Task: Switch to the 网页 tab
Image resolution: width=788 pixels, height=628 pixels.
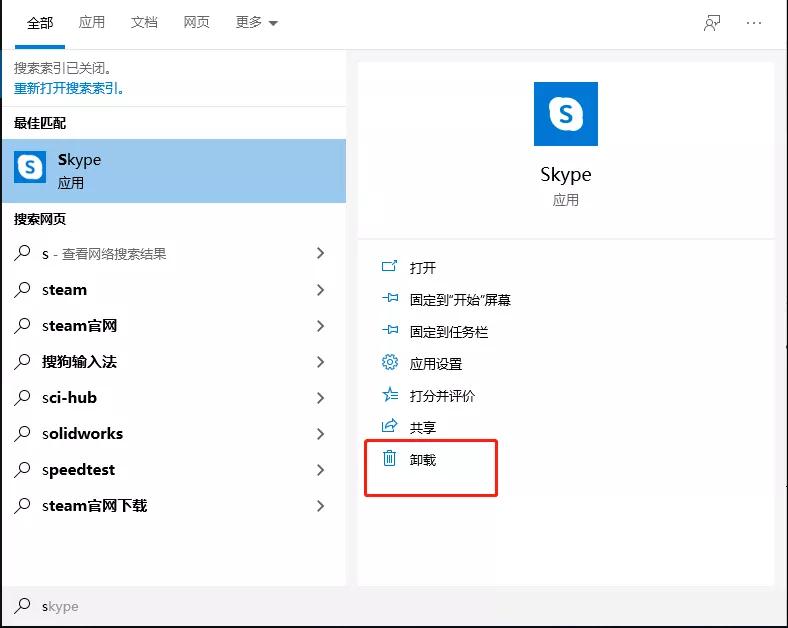Action: coord(196,22)
